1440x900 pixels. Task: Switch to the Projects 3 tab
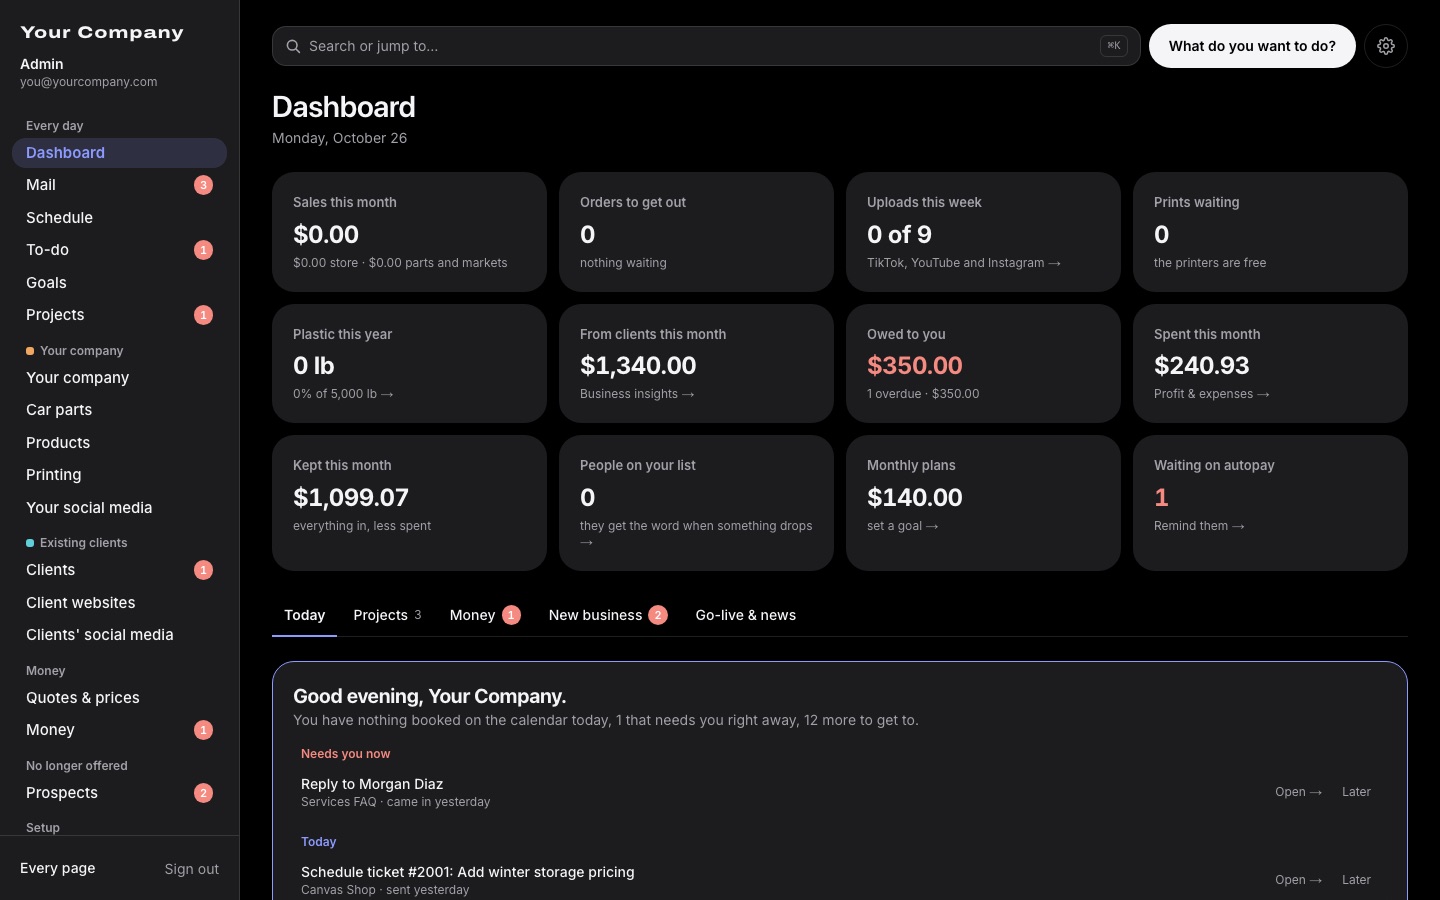coord(387,615)
